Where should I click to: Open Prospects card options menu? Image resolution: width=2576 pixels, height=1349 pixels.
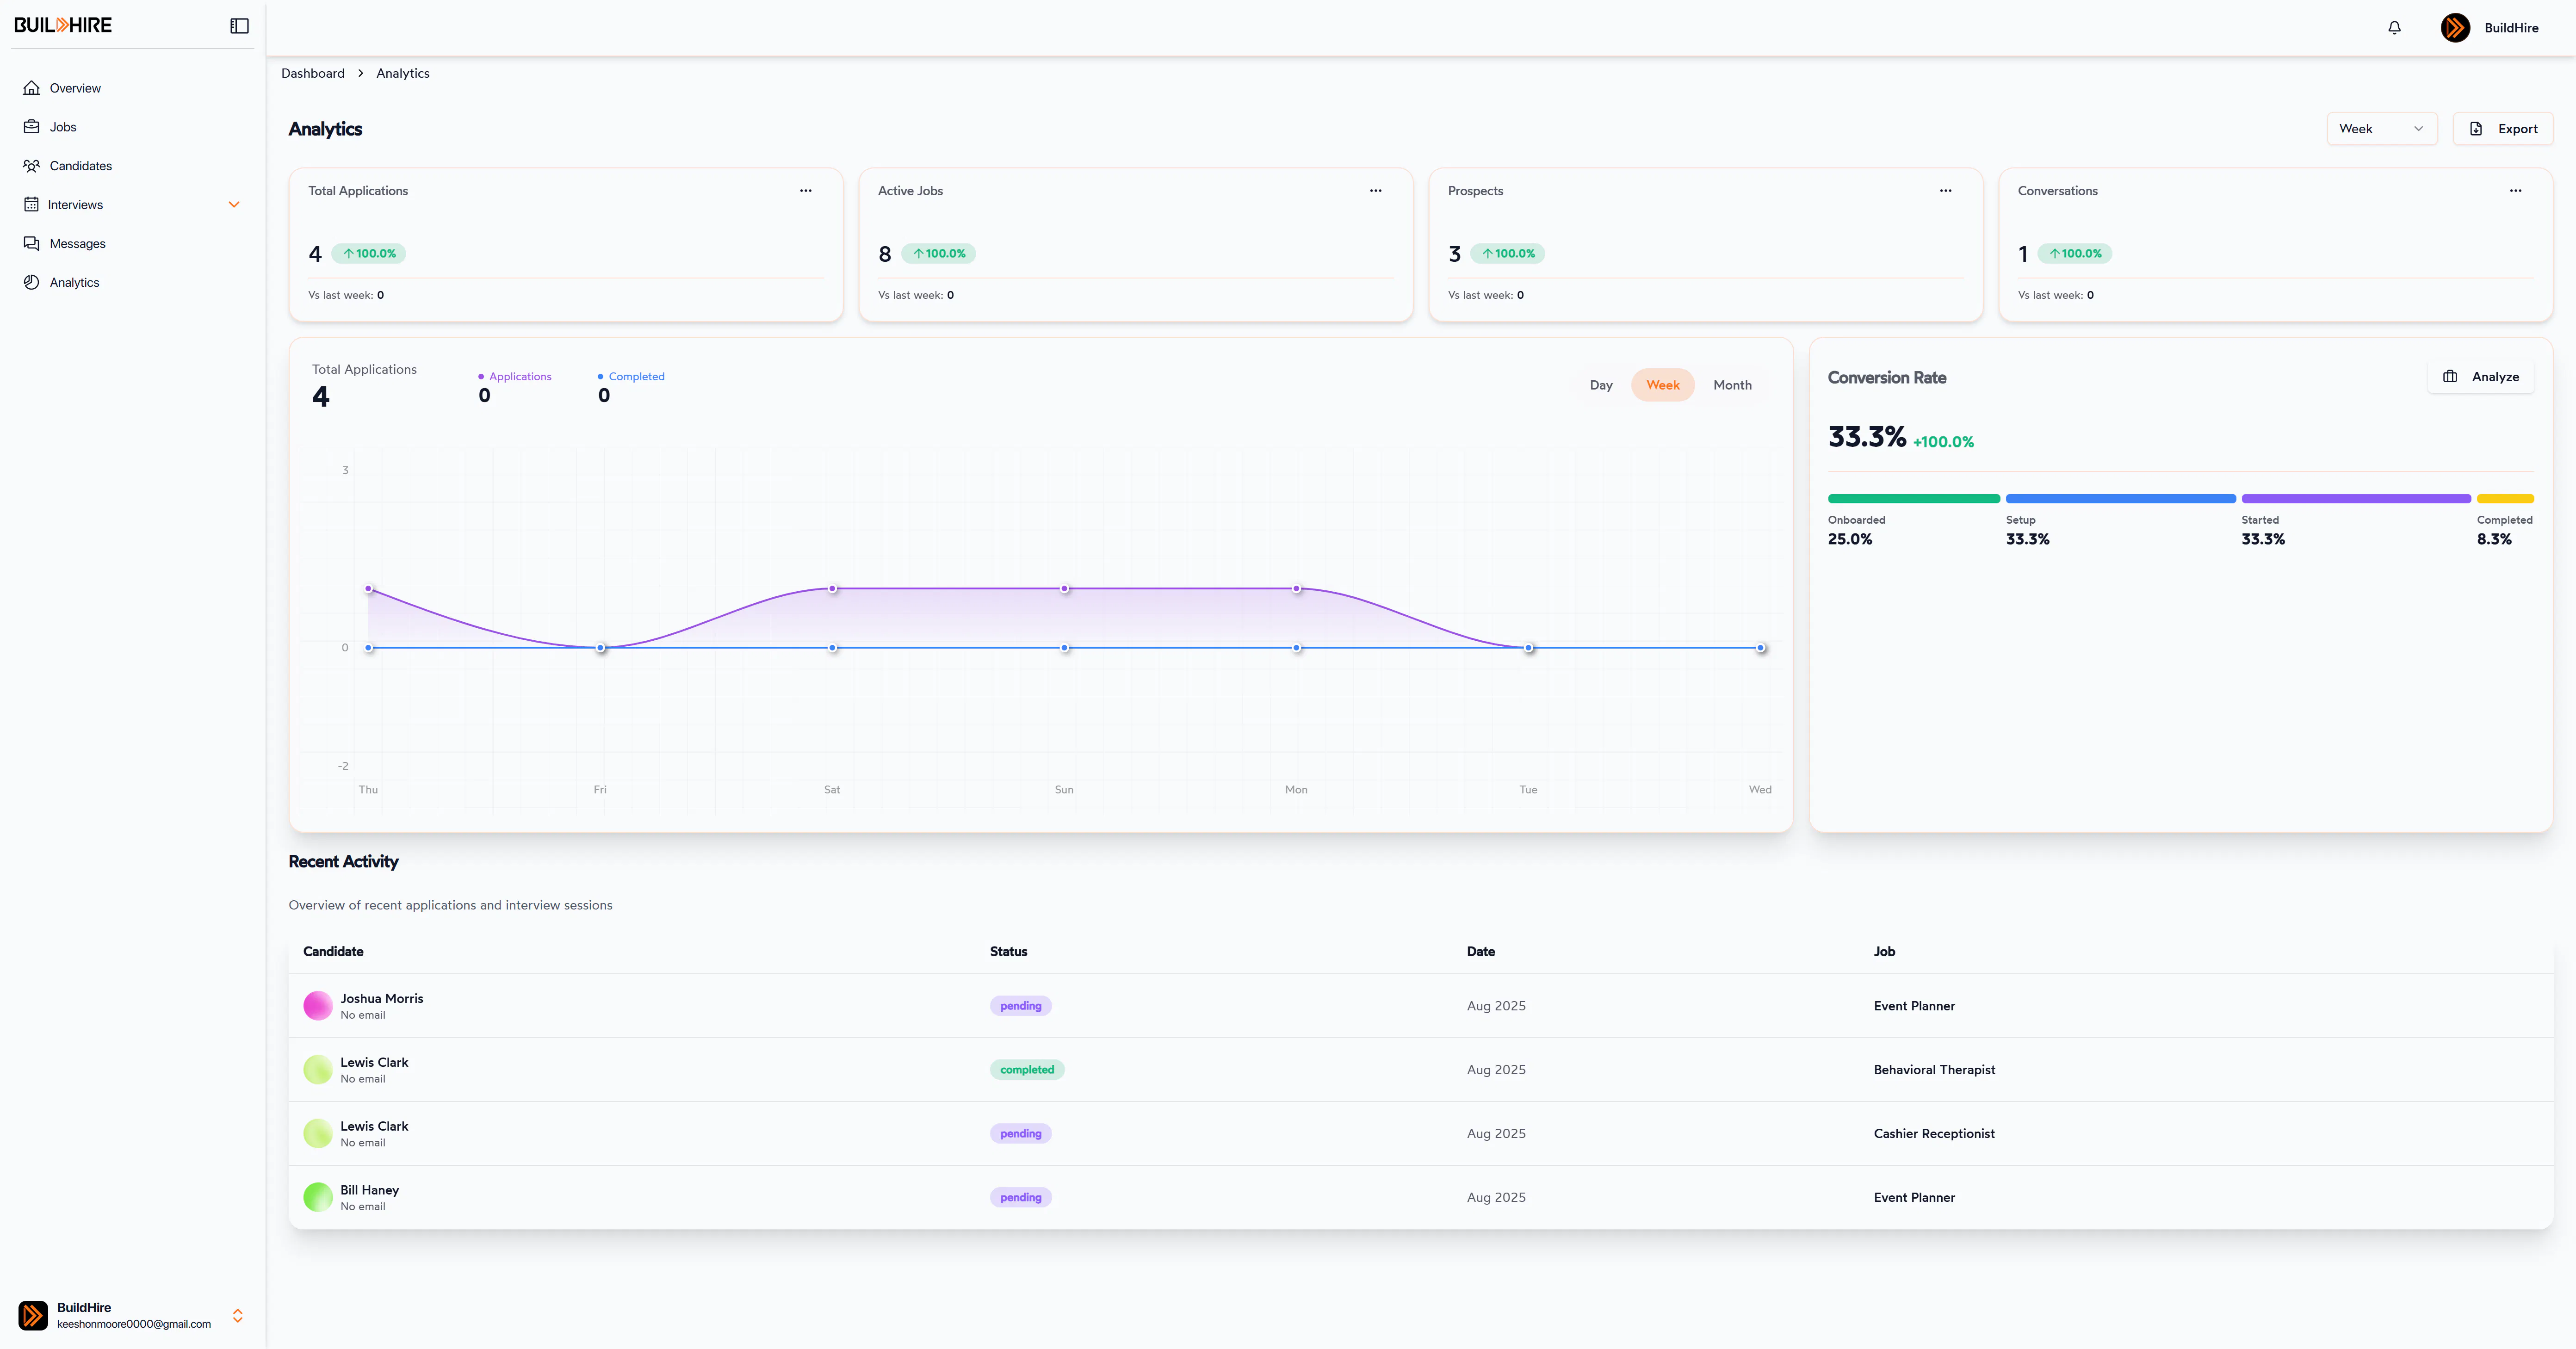pyautogui.click(x=1946, y=191)
